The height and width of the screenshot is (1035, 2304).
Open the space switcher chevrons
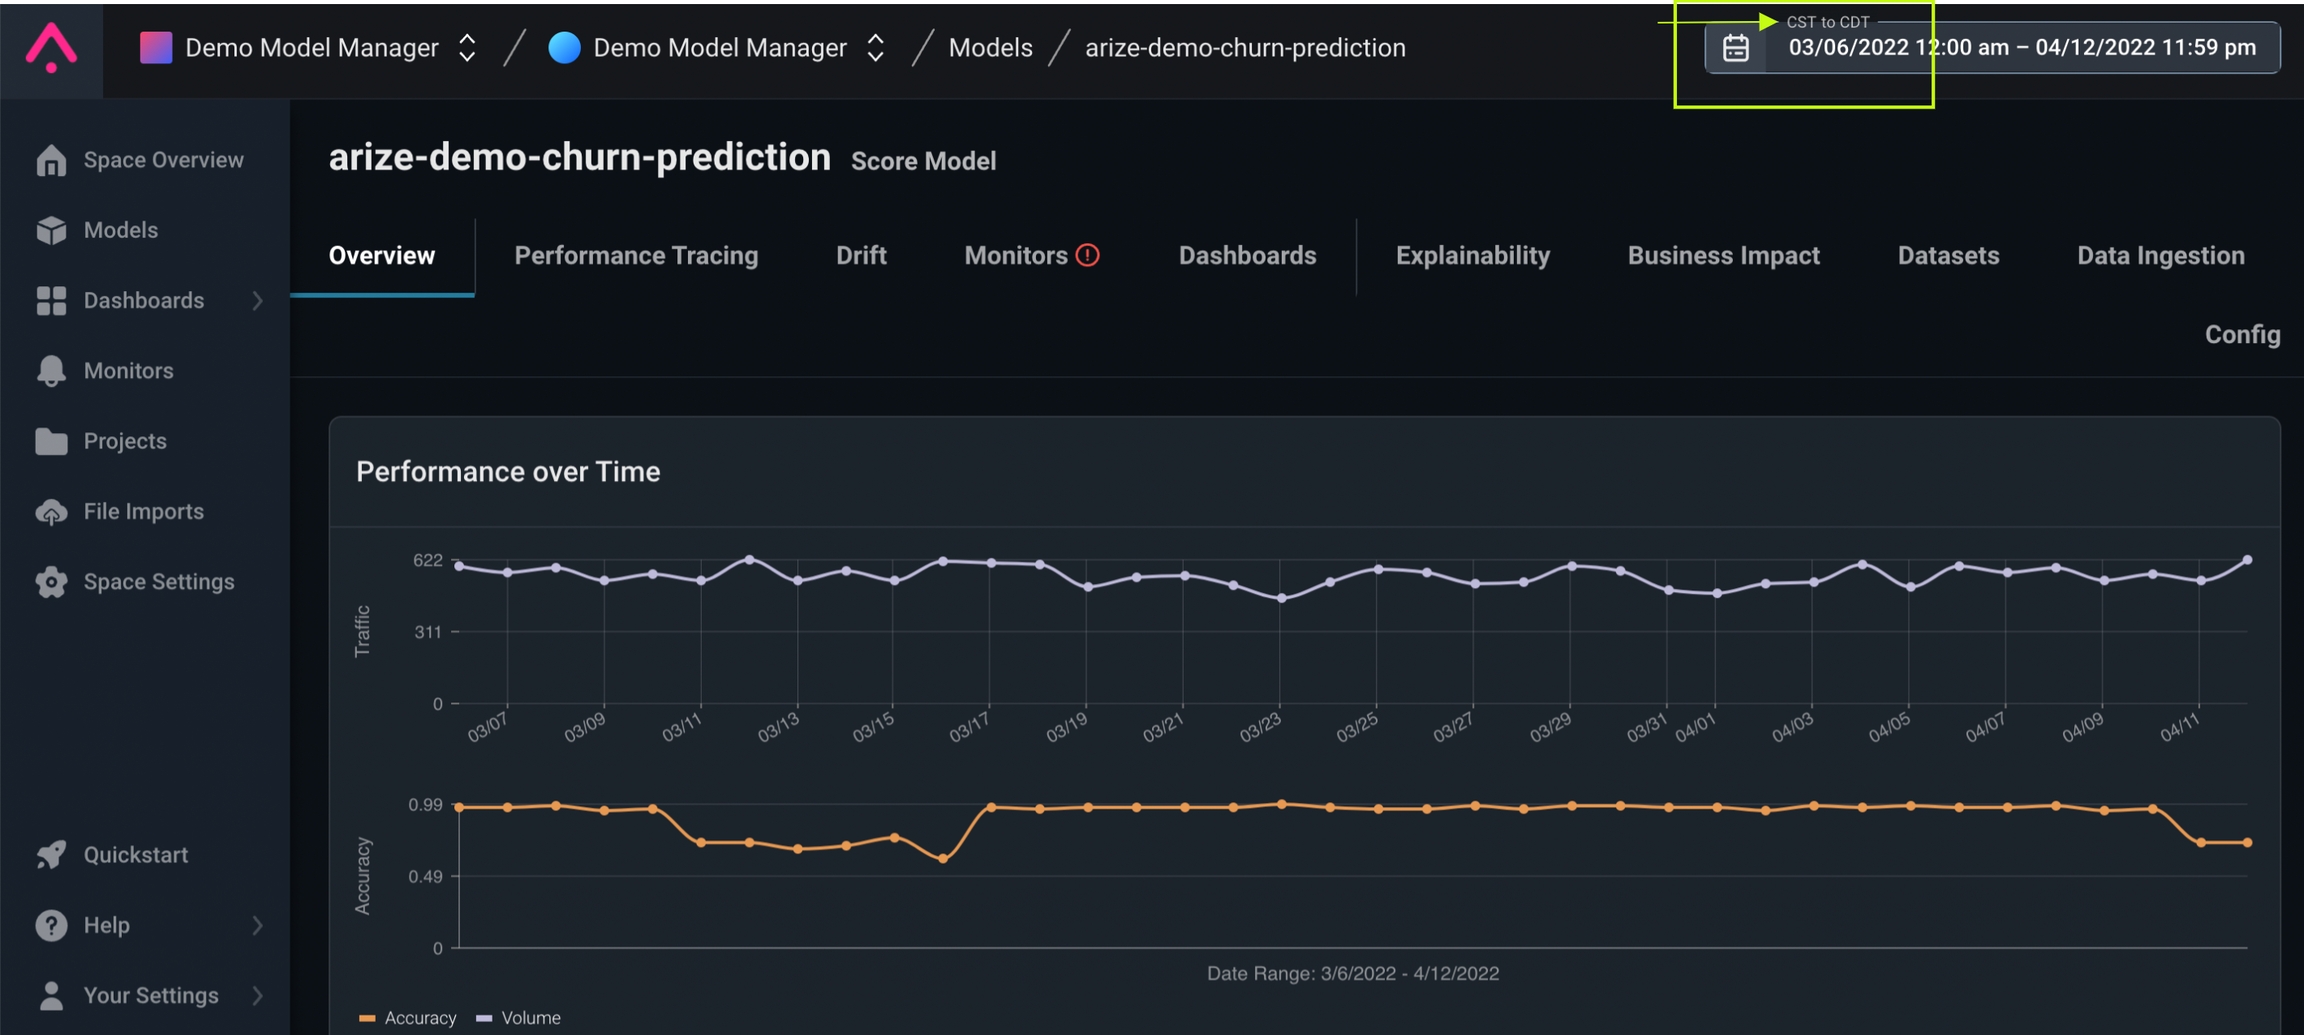875,47
